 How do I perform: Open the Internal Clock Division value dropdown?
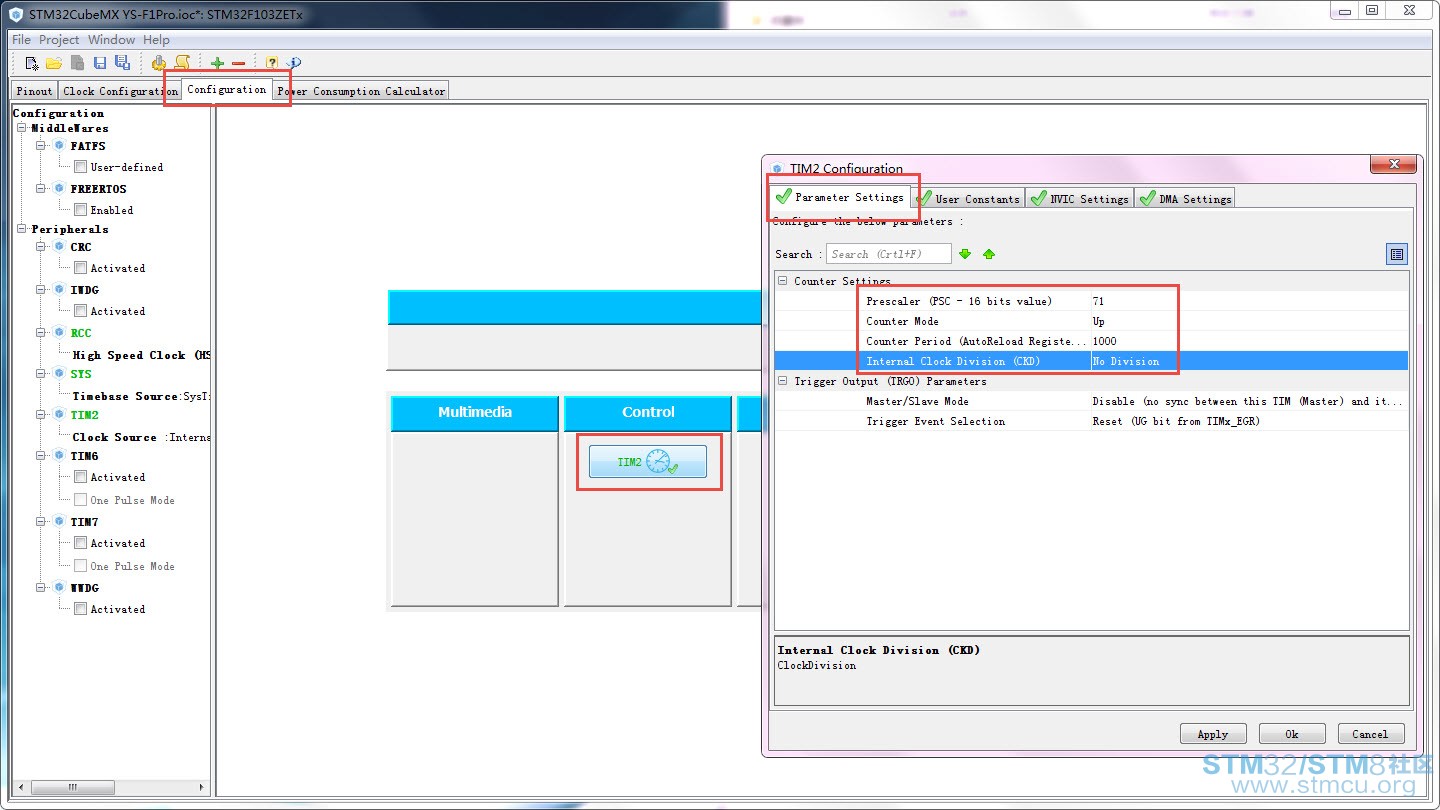(x=1249, y=361)
